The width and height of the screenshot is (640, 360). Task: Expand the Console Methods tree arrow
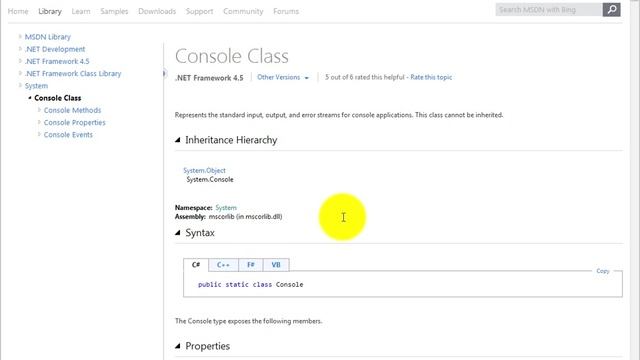39,110
